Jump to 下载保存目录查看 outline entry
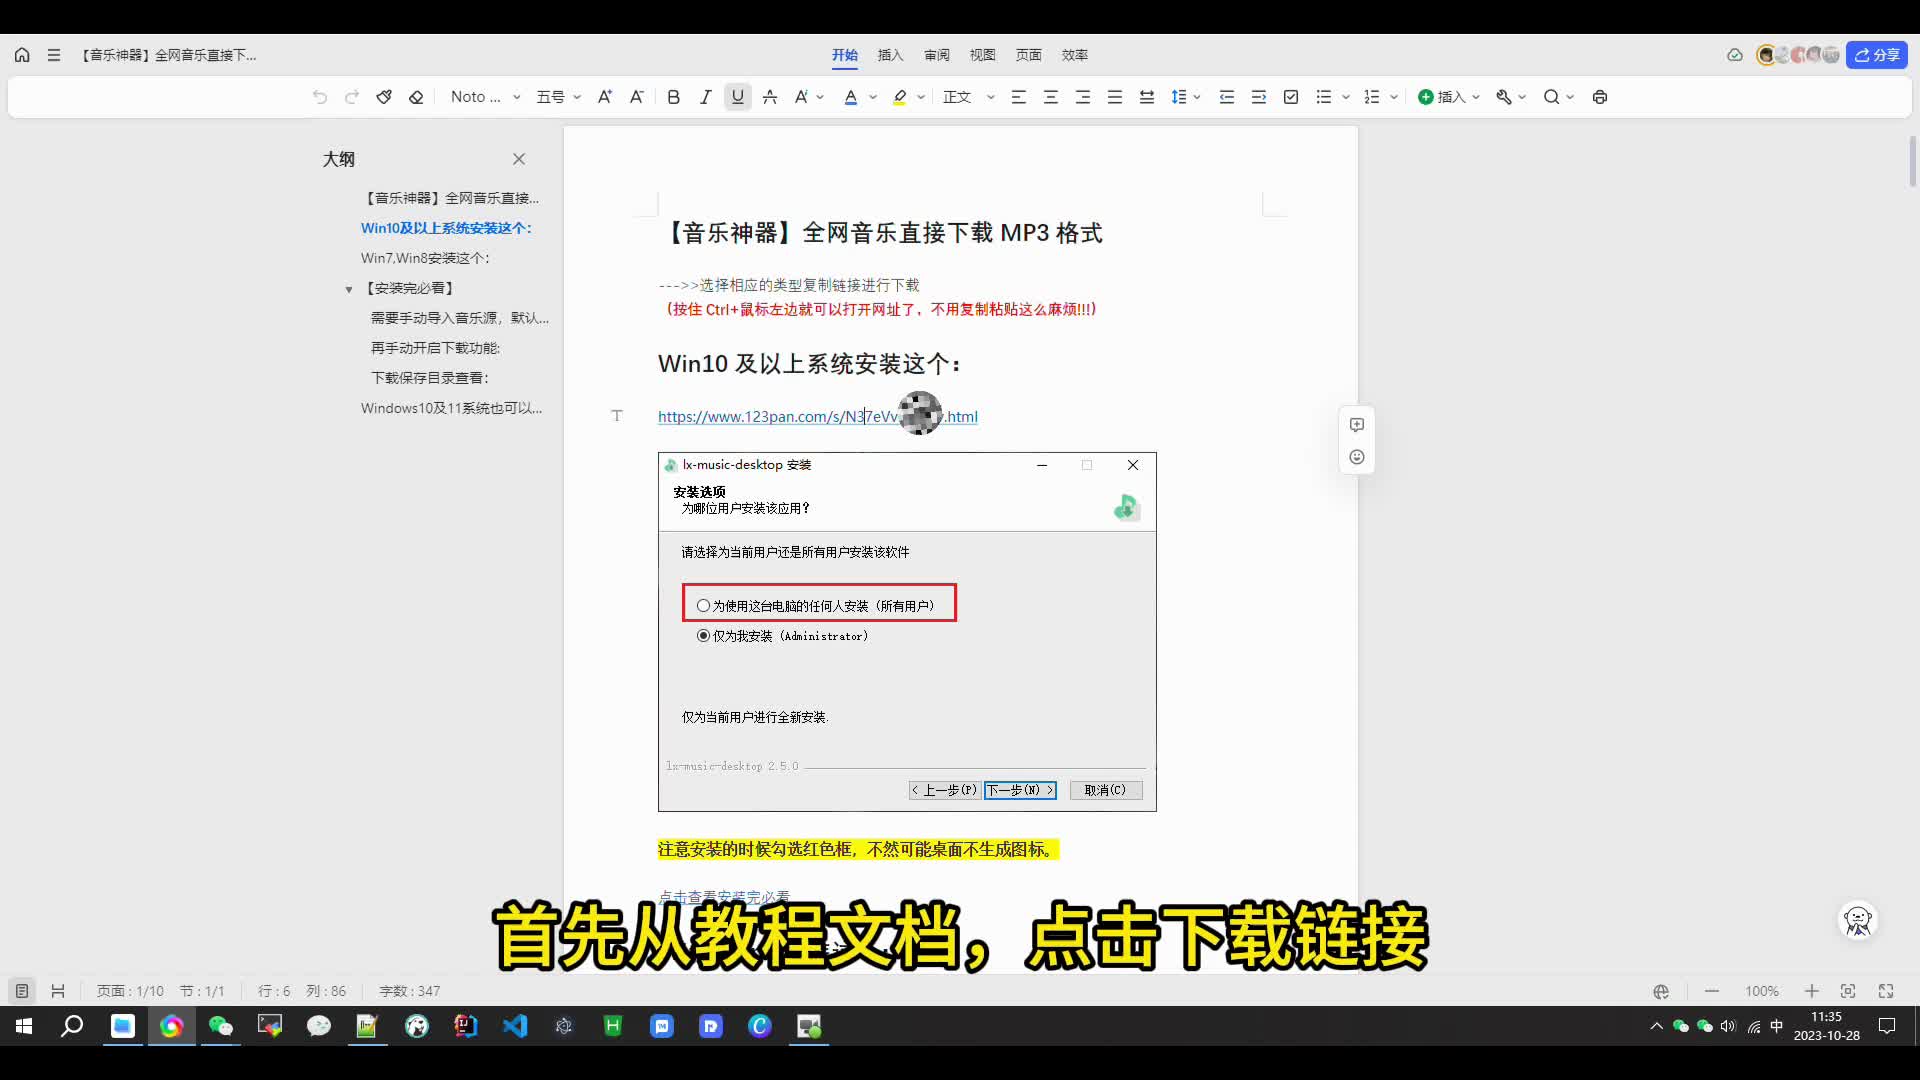This screenshot has height=1080, width=1920. [x=430, y=378]
